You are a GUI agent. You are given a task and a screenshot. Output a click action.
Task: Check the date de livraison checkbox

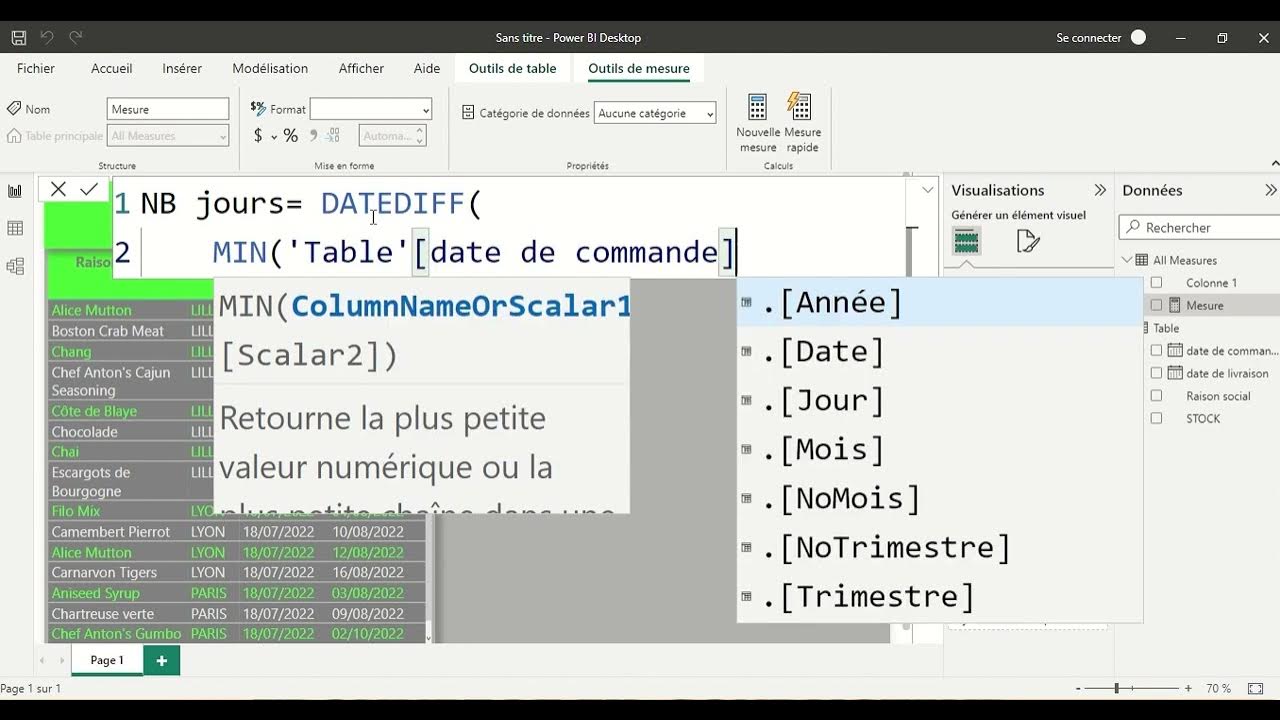point(1156,373)
